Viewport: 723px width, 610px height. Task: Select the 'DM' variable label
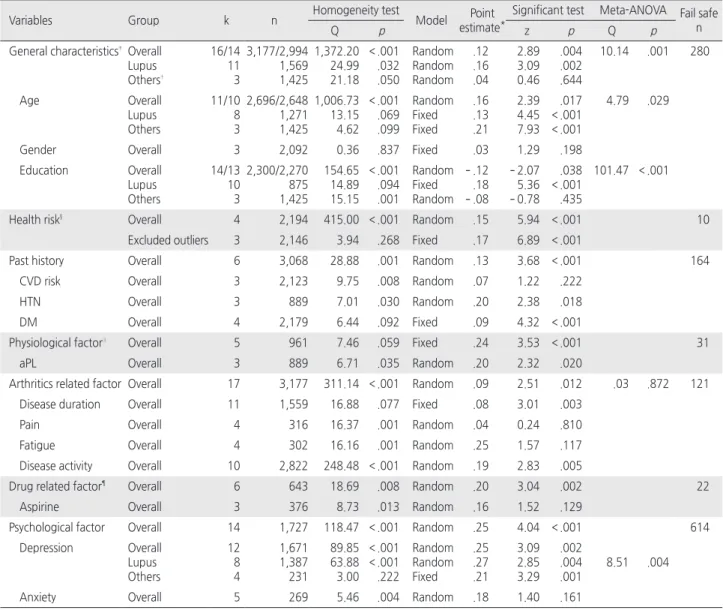coord(28,322)
